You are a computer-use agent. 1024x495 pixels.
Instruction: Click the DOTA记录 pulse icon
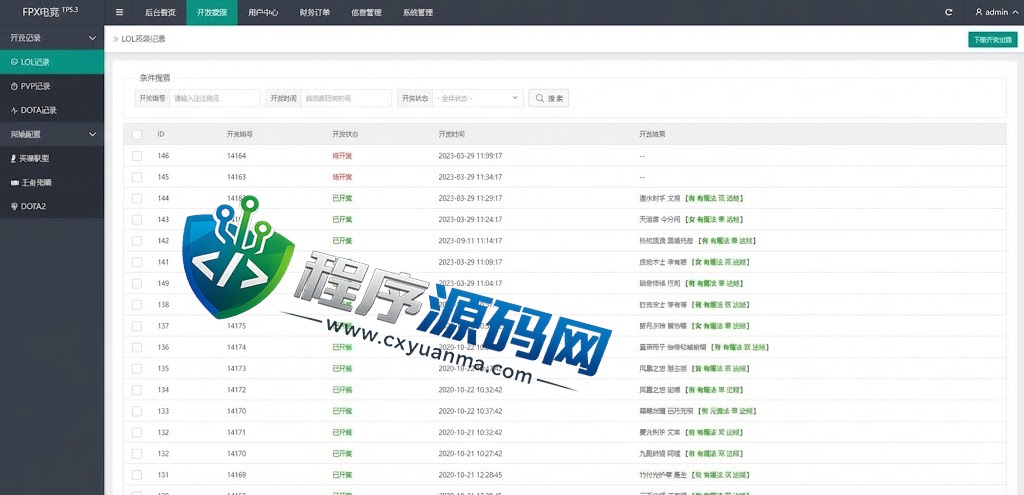(14, 110)
